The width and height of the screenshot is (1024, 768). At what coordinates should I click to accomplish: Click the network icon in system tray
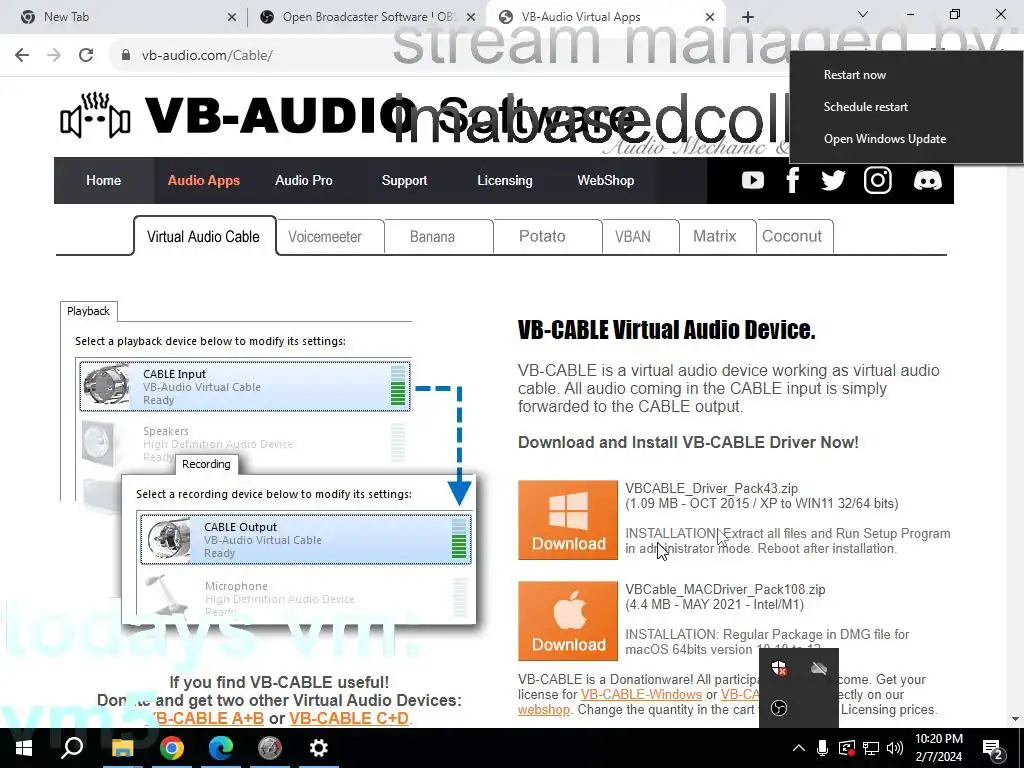tap(871, 748)
